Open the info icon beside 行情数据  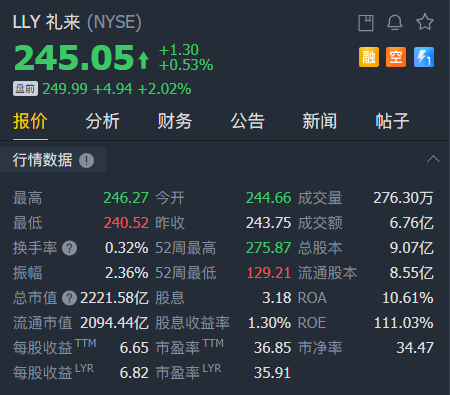click(x=86, y=160)
